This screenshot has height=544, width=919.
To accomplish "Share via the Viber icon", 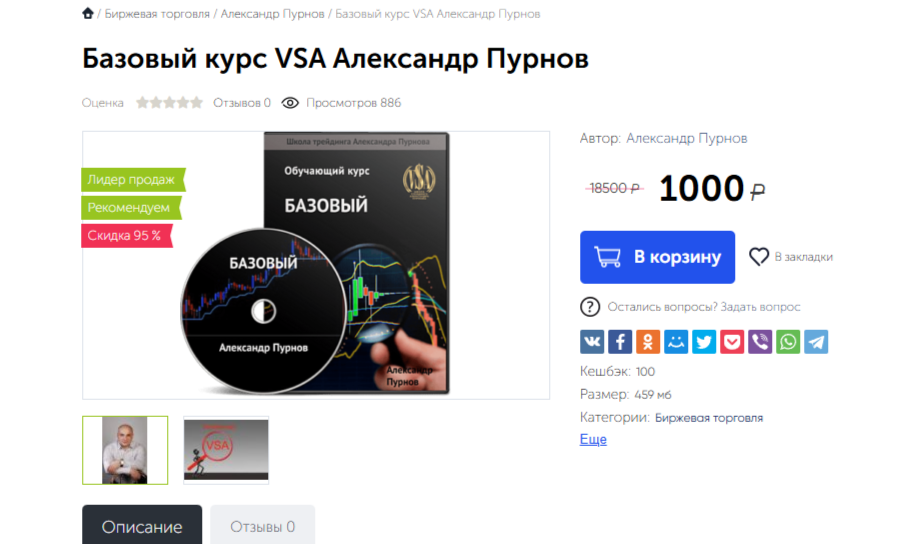I will pyautogui.click(x=760, y=342).
